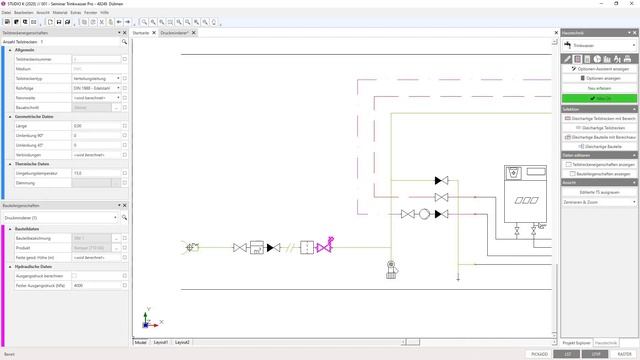The height and width of the screenshot is (360, 640).
Task: Toggle checkbox beside Bauteilbezeichnung row
Action: point(125,238)
